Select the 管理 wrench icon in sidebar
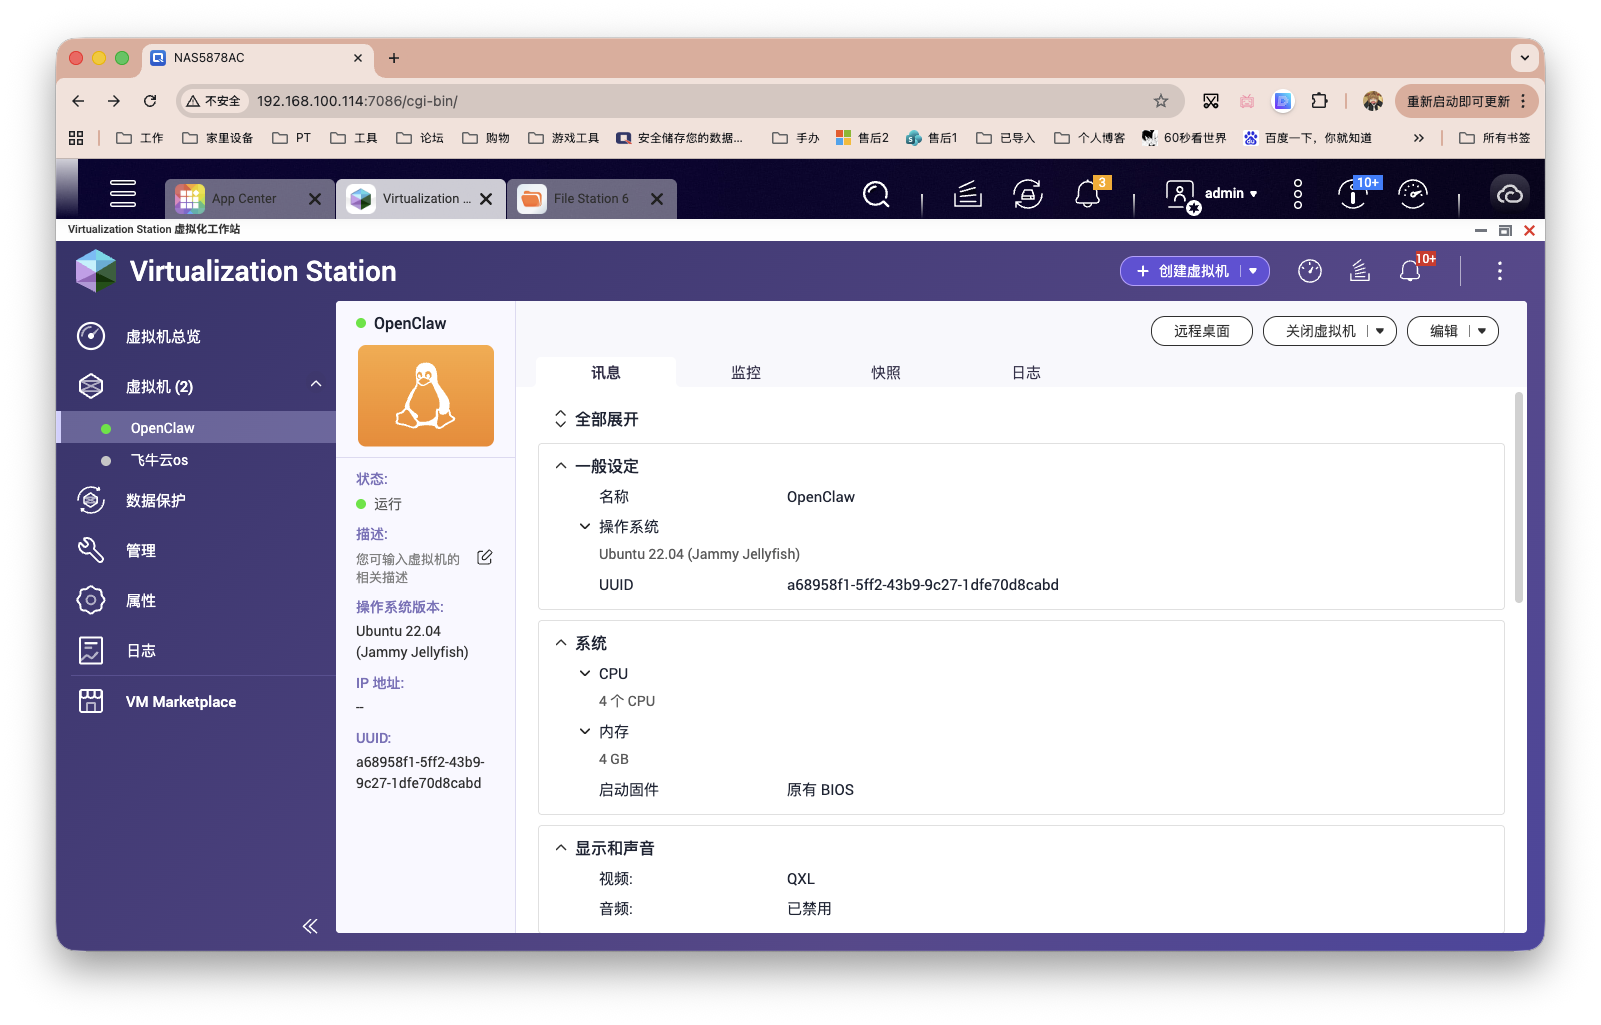Screen dimensions: 1601x1025 tap(90, 550)
